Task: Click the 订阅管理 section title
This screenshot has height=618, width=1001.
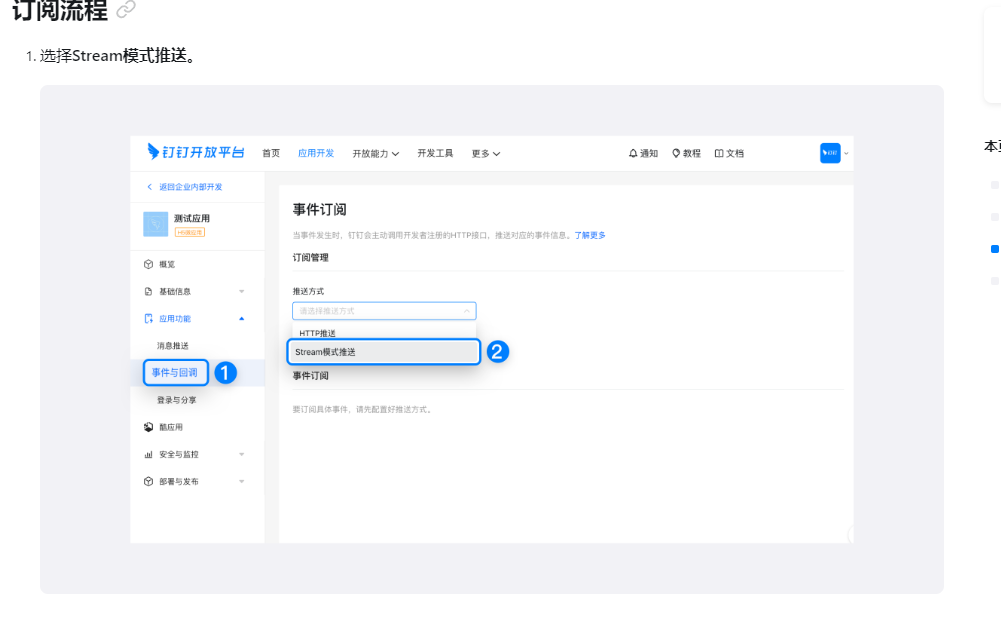Action: pyautogui.click(x=311, y=258)
